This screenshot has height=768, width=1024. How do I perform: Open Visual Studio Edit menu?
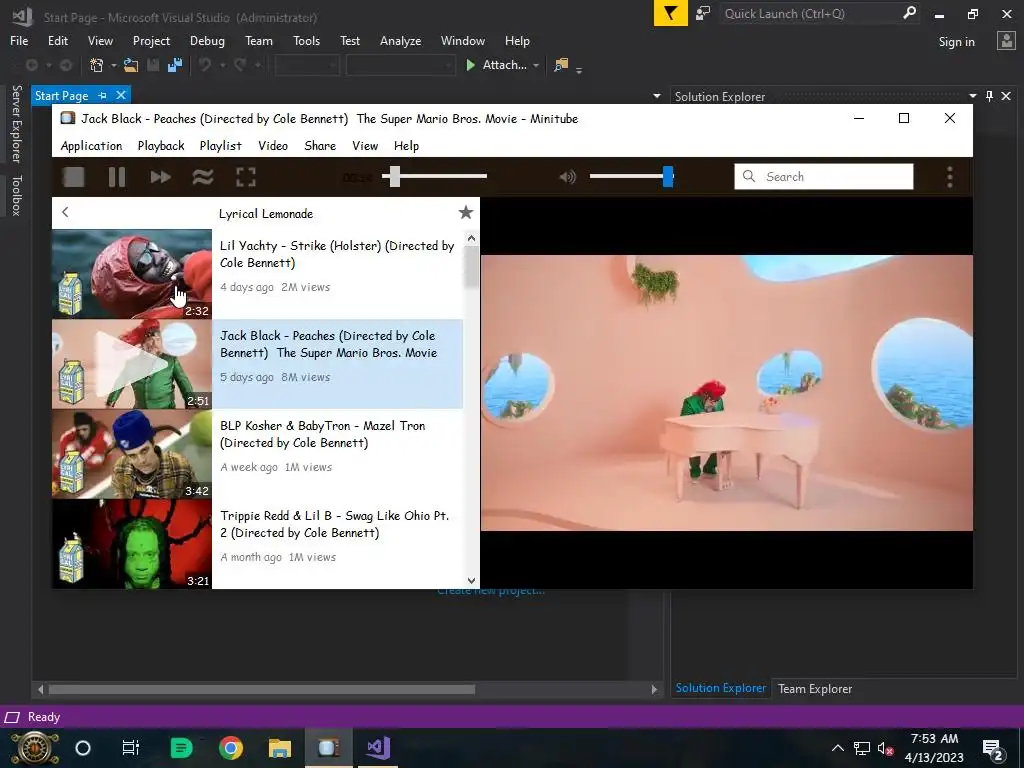coord(57,40)
